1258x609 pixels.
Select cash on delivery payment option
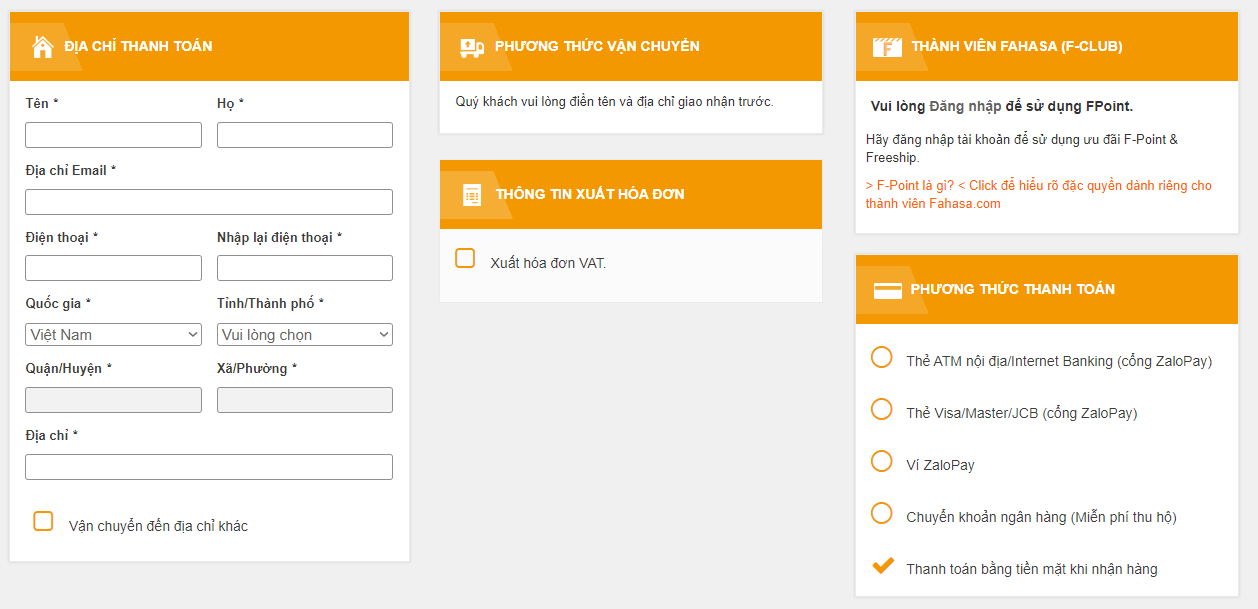882,566
